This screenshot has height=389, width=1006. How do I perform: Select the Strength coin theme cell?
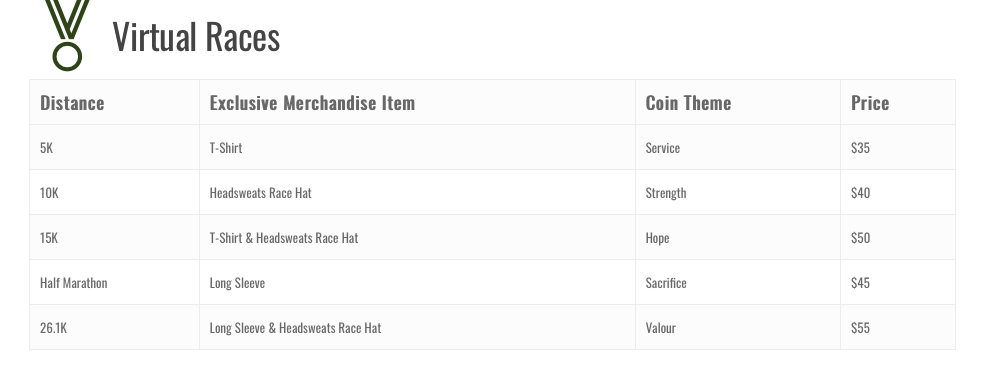point(738,193)
